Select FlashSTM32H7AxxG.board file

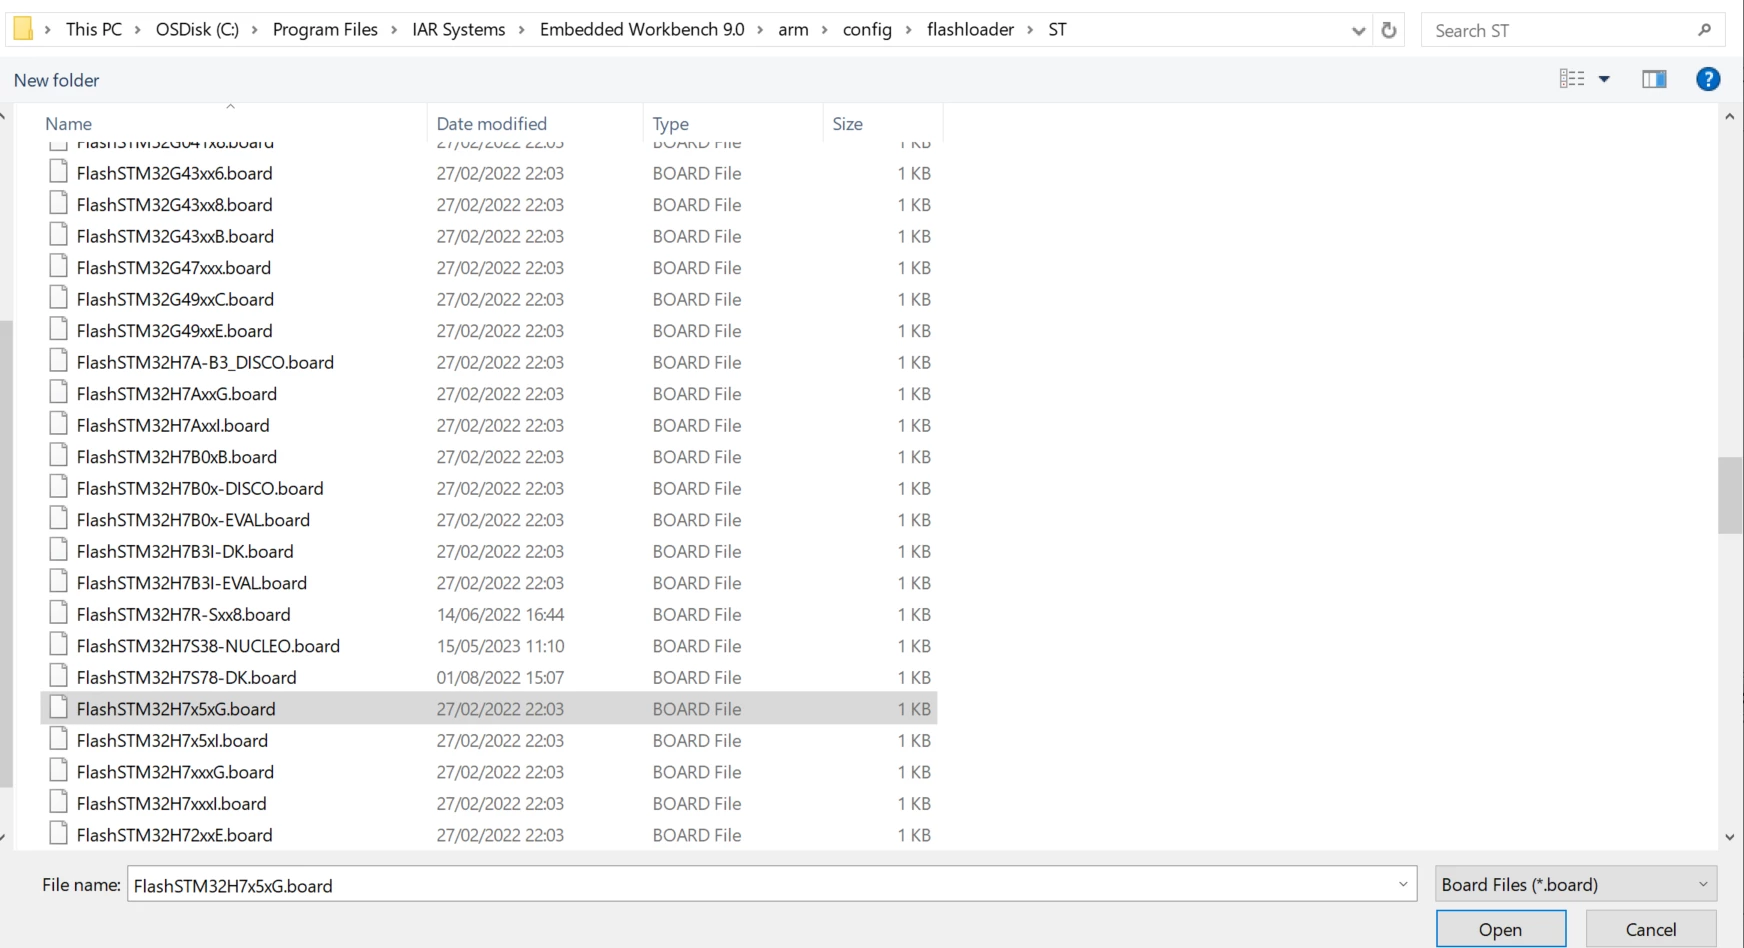tap(489, 393)
